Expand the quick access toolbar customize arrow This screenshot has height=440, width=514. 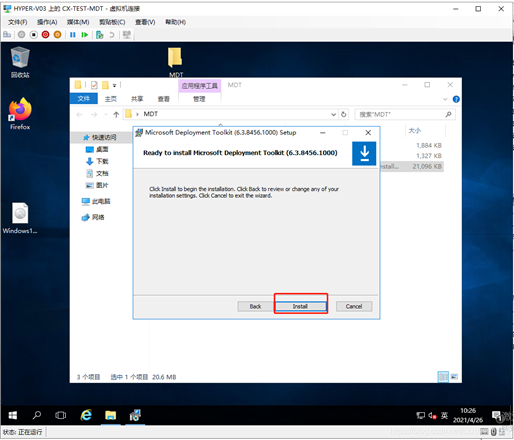[114, 86]
